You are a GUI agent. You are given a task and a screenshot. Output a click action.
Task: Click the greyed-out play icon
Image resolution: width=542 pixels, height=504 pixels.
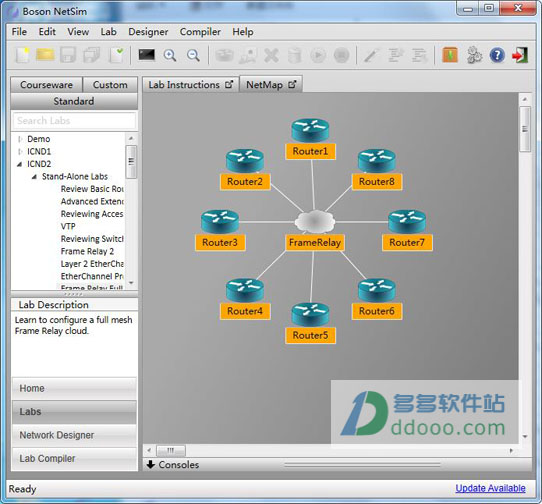click(318, 55)
